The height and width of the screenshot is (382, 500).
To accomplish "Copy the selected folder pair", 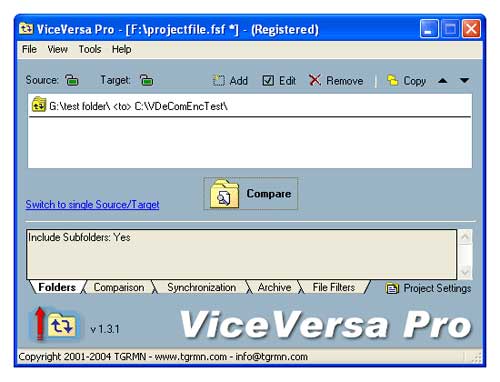I will (392, 80).
